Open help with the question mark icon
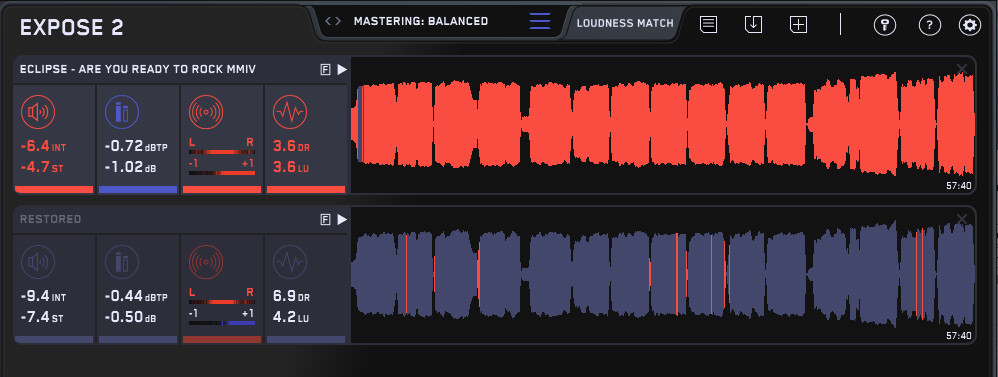 930,25
